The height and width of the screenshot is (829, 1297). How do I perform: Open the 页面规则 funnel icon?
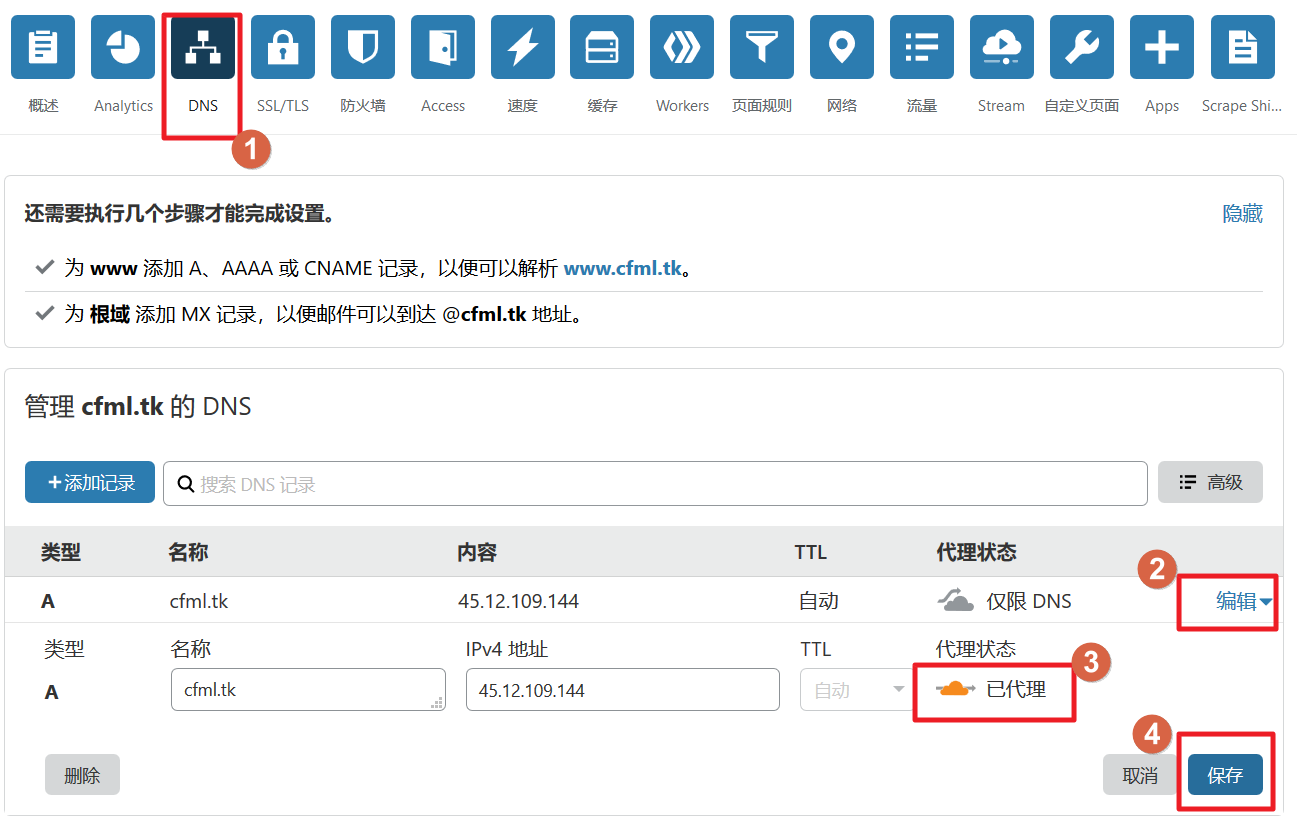point(762,48)
